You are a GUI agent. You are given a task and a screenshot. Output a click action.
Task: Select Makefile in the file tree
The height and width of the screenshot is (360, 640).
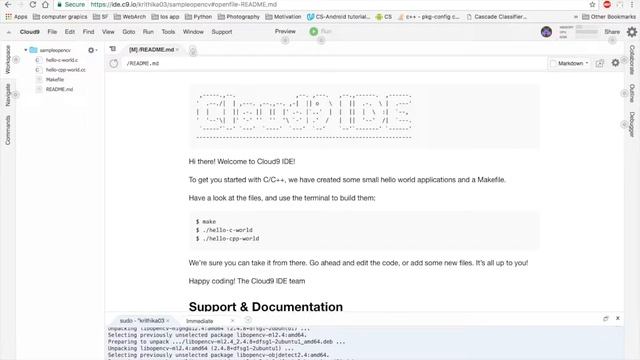(x=55, y=80)
